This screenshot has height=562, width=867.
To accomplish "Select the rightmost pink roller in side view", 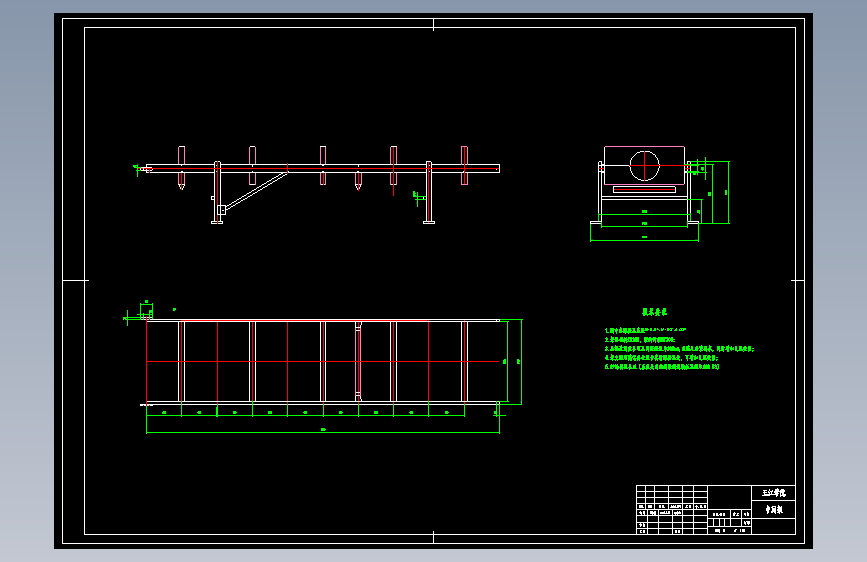I will click(x=464, y=165).
